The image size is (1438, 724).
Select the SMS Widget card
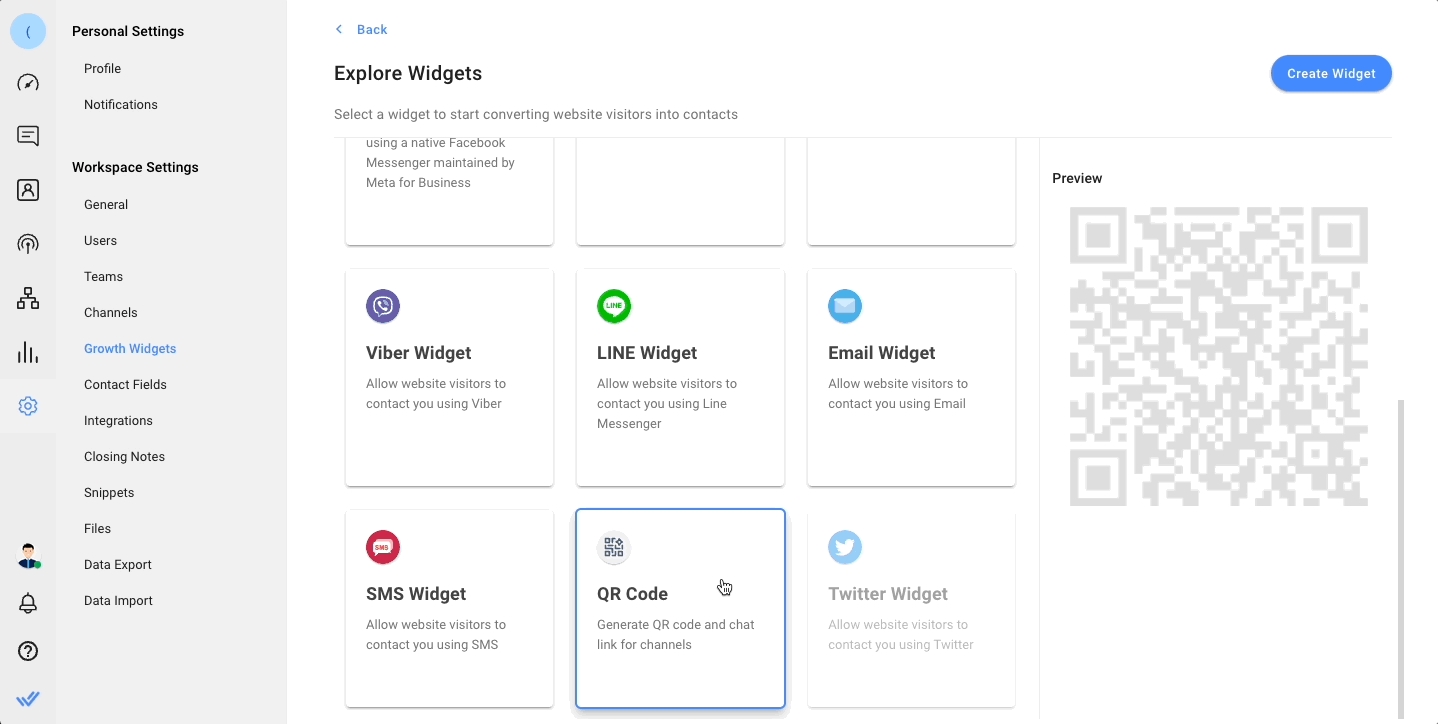coord(449,608)
